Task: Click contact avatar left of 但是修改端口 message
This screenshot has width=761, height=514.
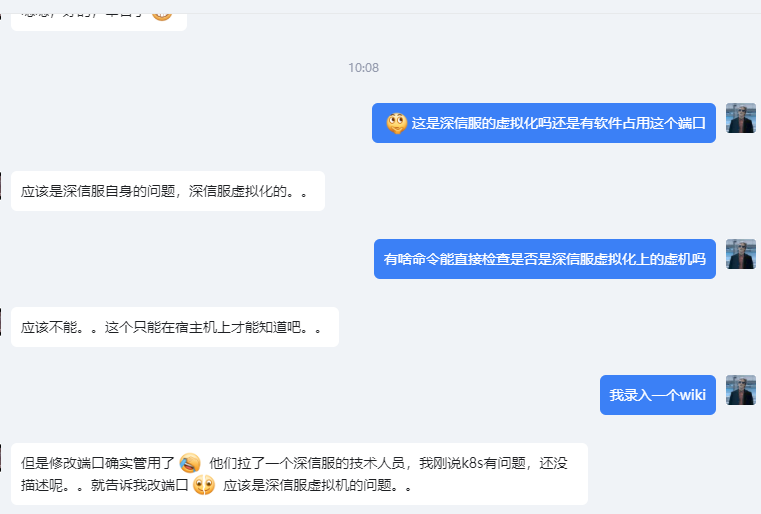Action: click(2, 457)
